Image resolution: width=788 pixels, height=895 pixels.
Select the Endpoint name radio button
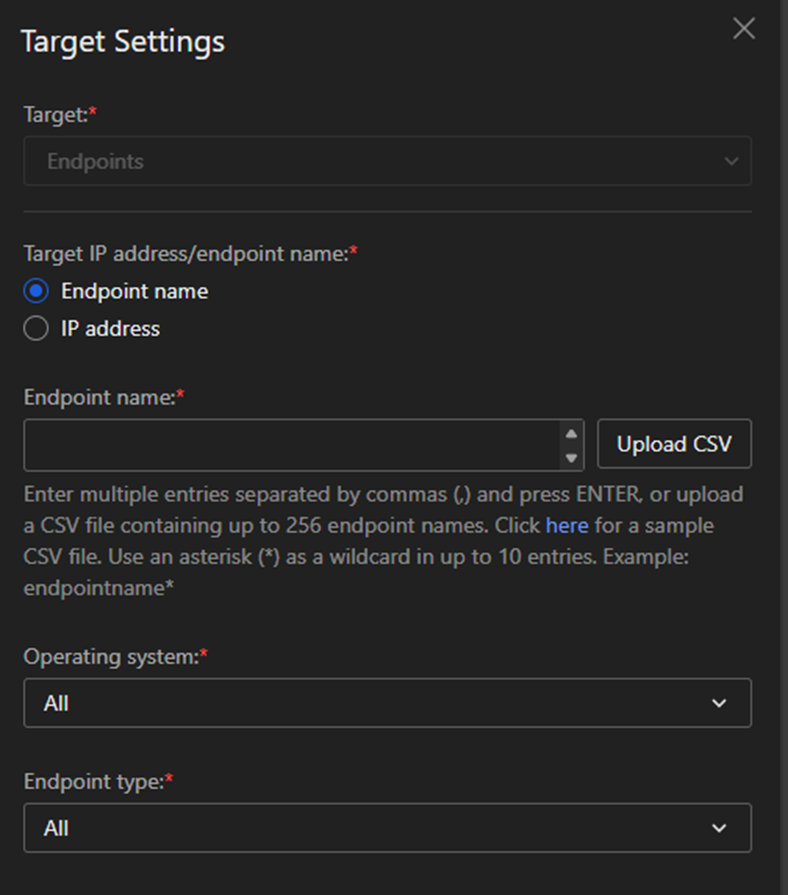tap(36, 291)
